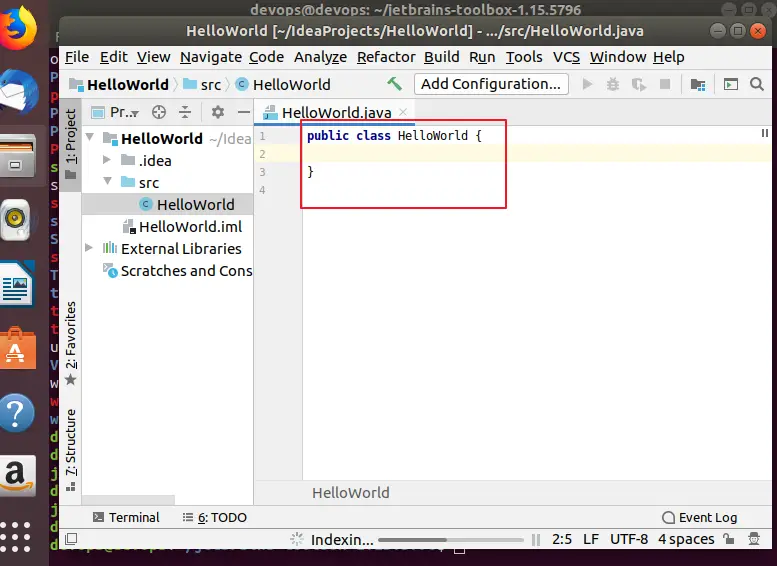Click the inspector hat icon in status bar
Viewport: 777px width, 566px height.
[x=754, y=539]
